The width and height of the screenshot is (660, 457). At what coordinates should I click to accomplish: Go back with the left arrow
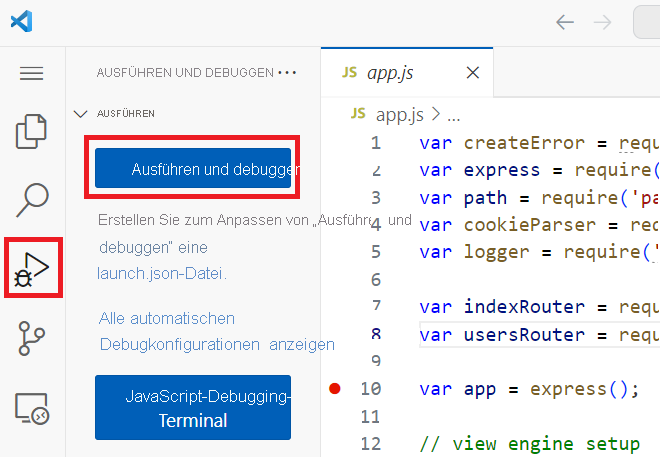coord(564,22)
